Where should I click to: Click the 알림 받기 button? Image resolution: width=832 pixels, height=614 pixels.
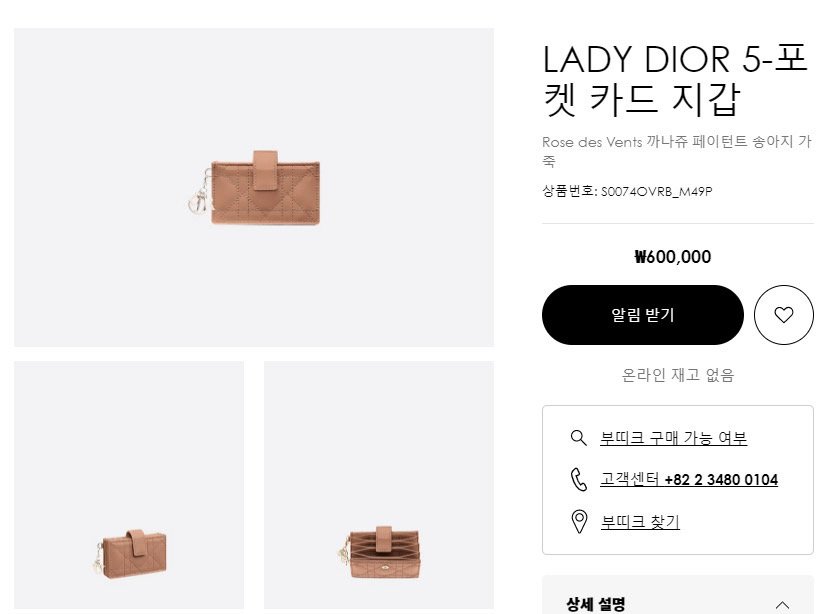(x=643, y=315)
